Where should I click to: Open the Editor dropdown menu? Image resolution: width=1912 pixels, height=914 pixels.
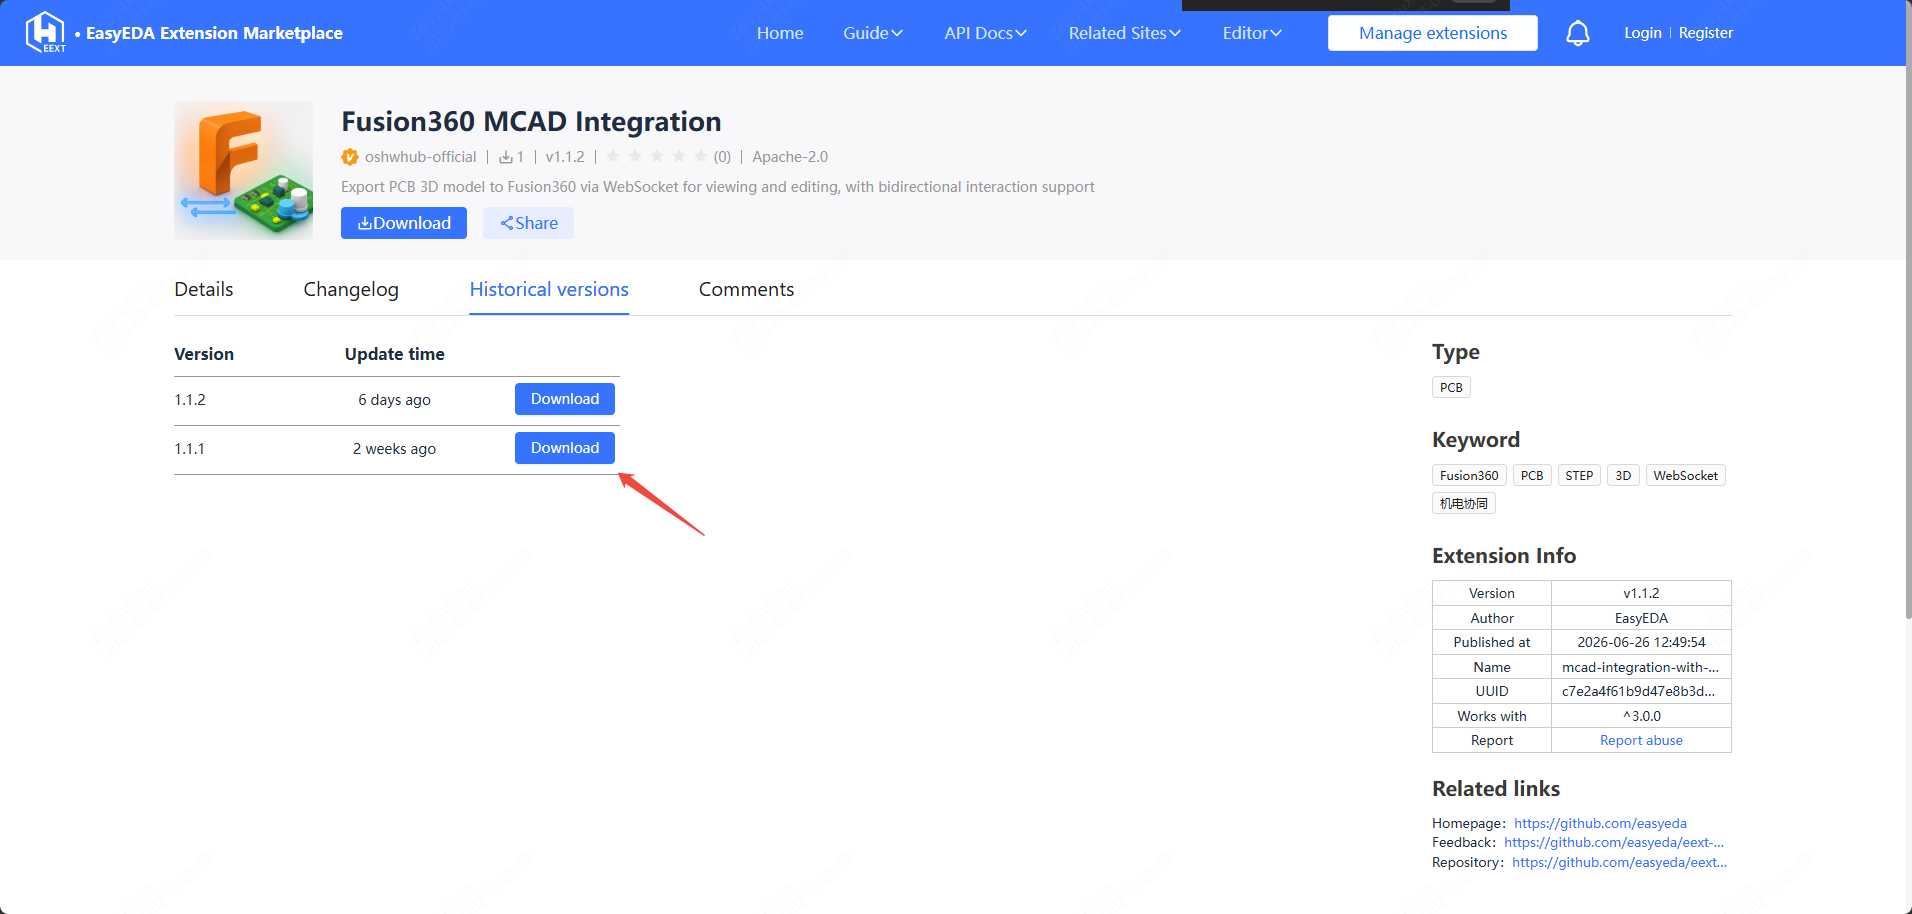point(1252,33)
